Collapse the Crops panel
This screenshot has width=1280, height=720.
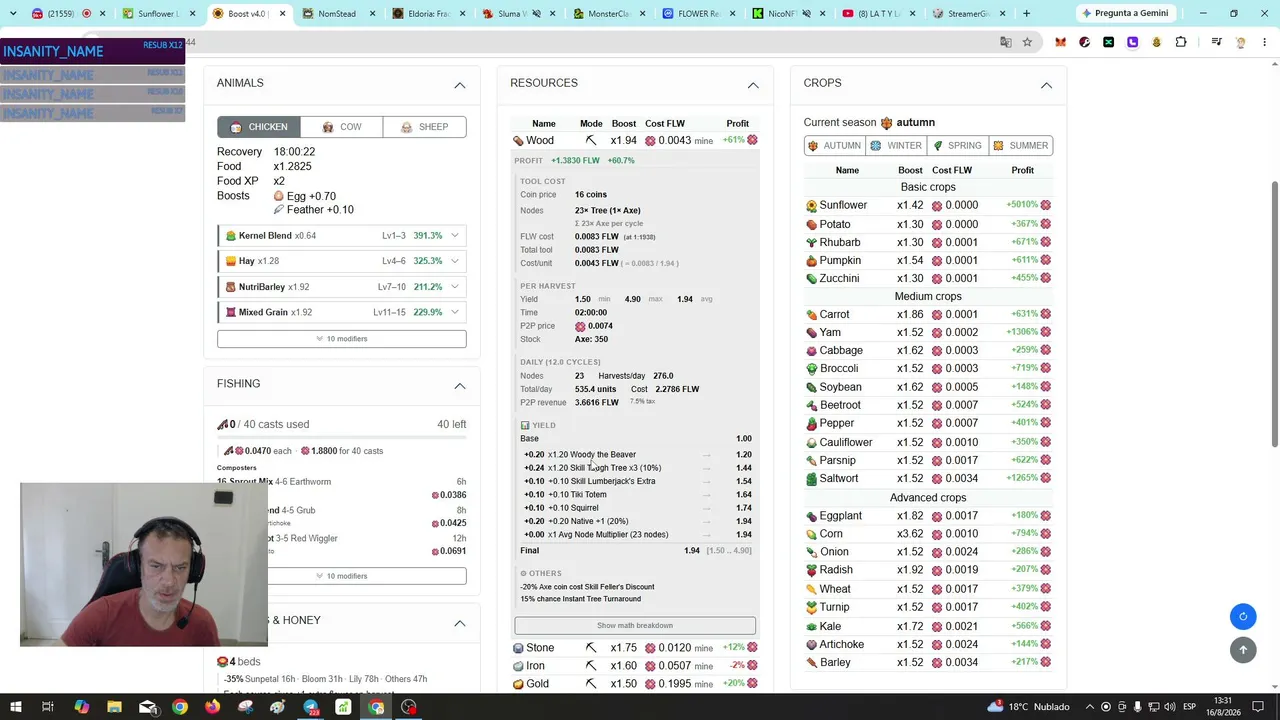[x=1046, y=85]
